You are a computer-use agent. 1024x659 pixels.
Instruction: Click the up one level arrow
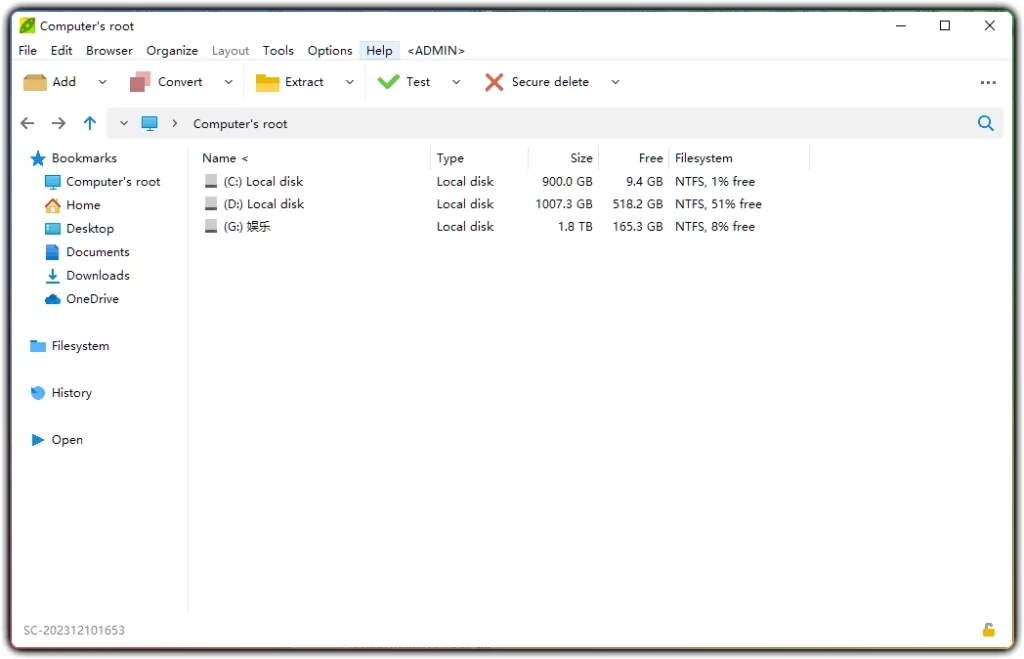89,123
